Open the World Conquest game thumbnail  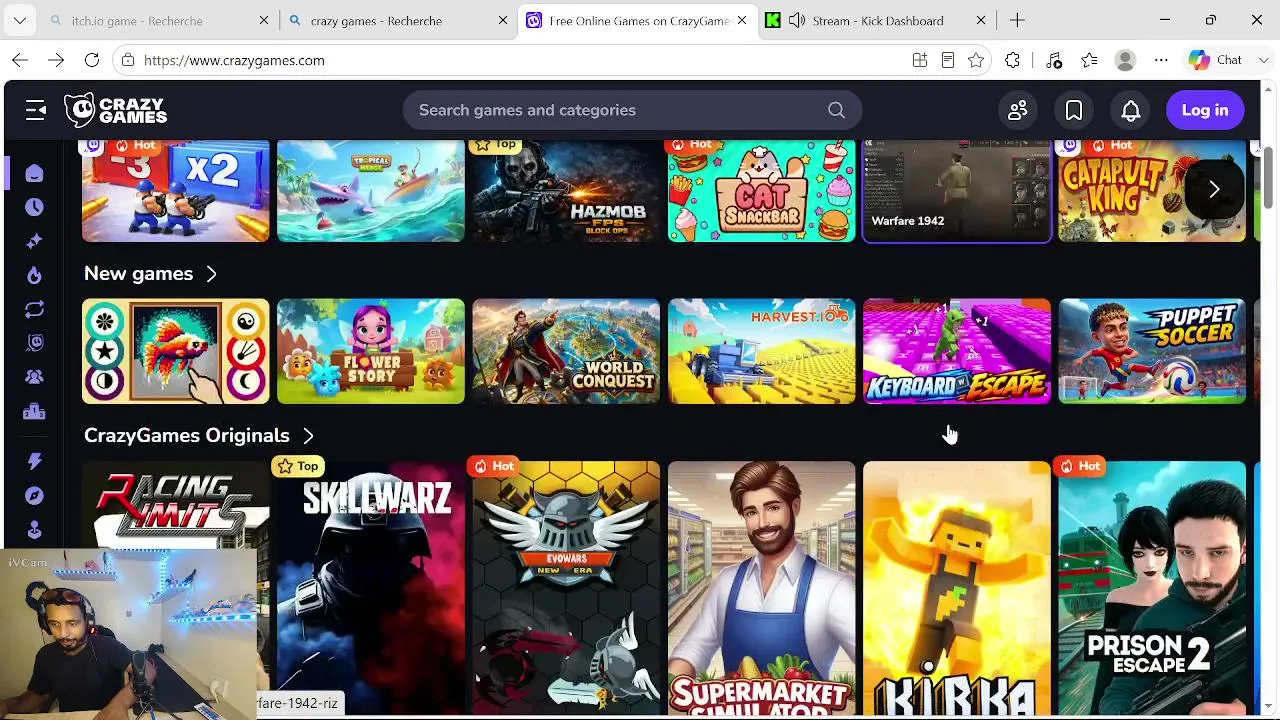coord(566,351)
